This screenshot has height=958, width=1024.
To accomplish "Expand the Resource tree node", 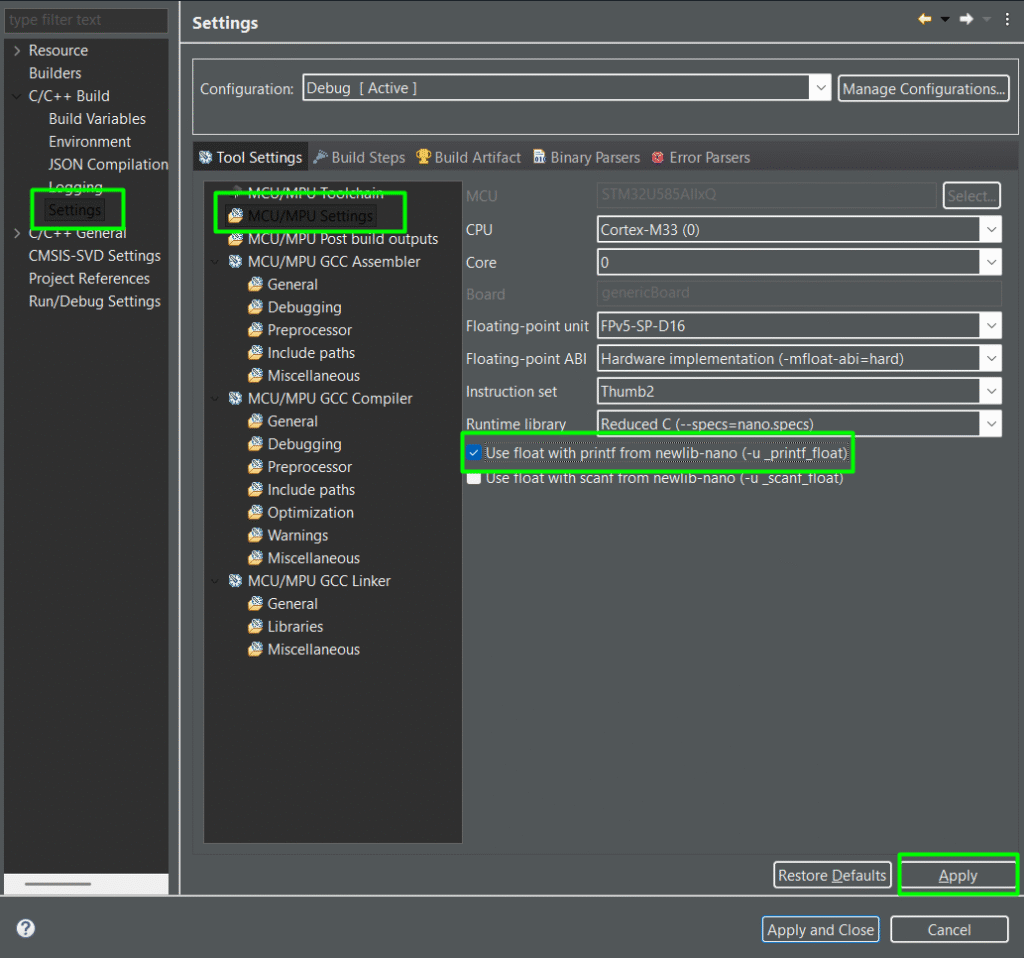I will 17,51.
